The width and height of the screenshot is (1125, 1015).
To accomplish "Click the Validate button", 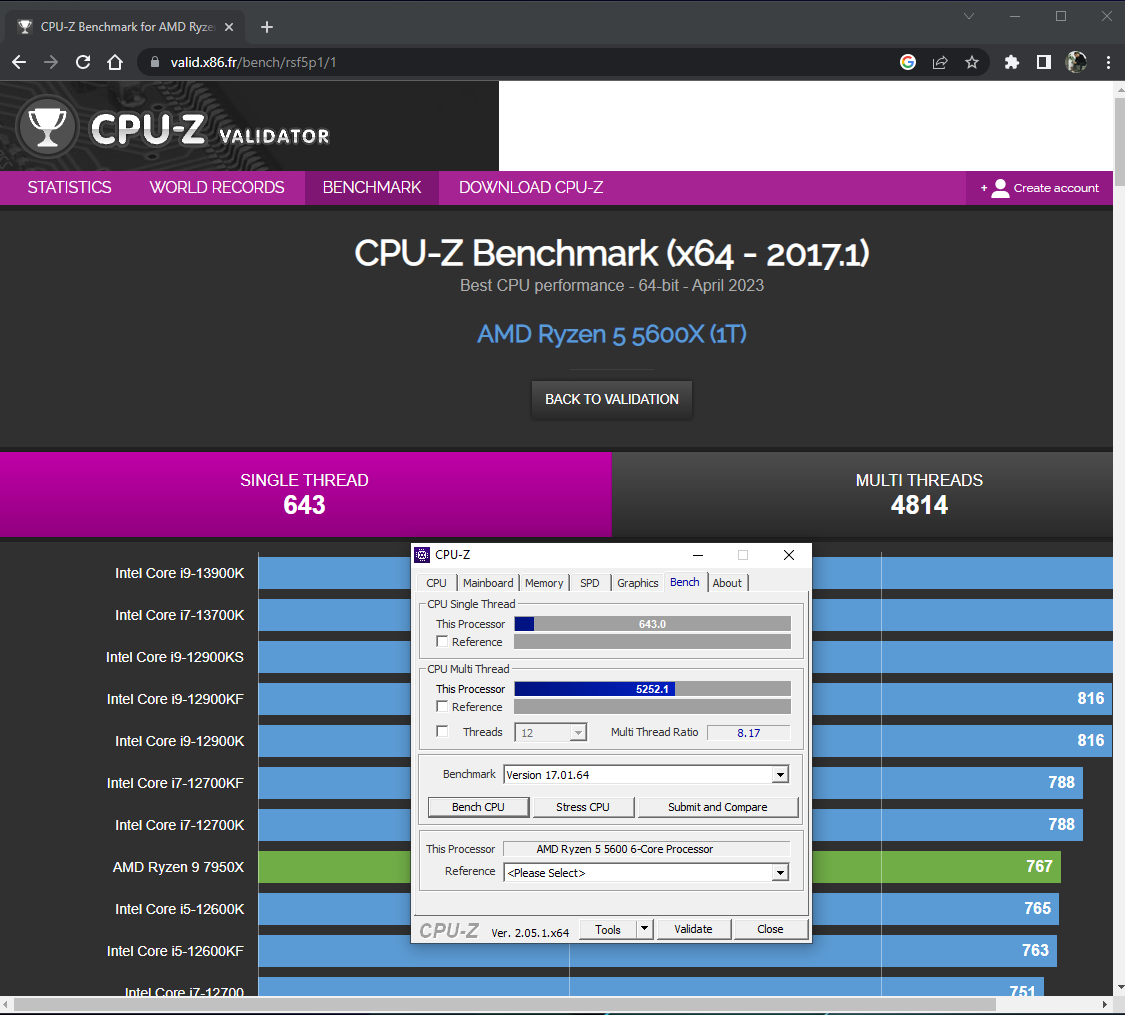I will coord(693,929).
